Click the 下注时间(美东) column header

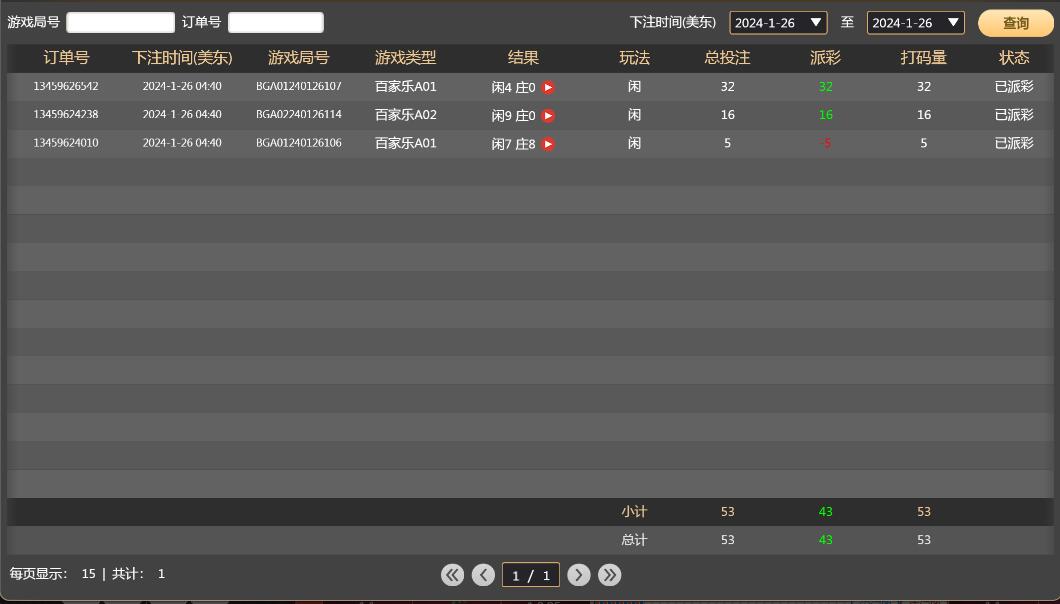click(x=182, y=58)
